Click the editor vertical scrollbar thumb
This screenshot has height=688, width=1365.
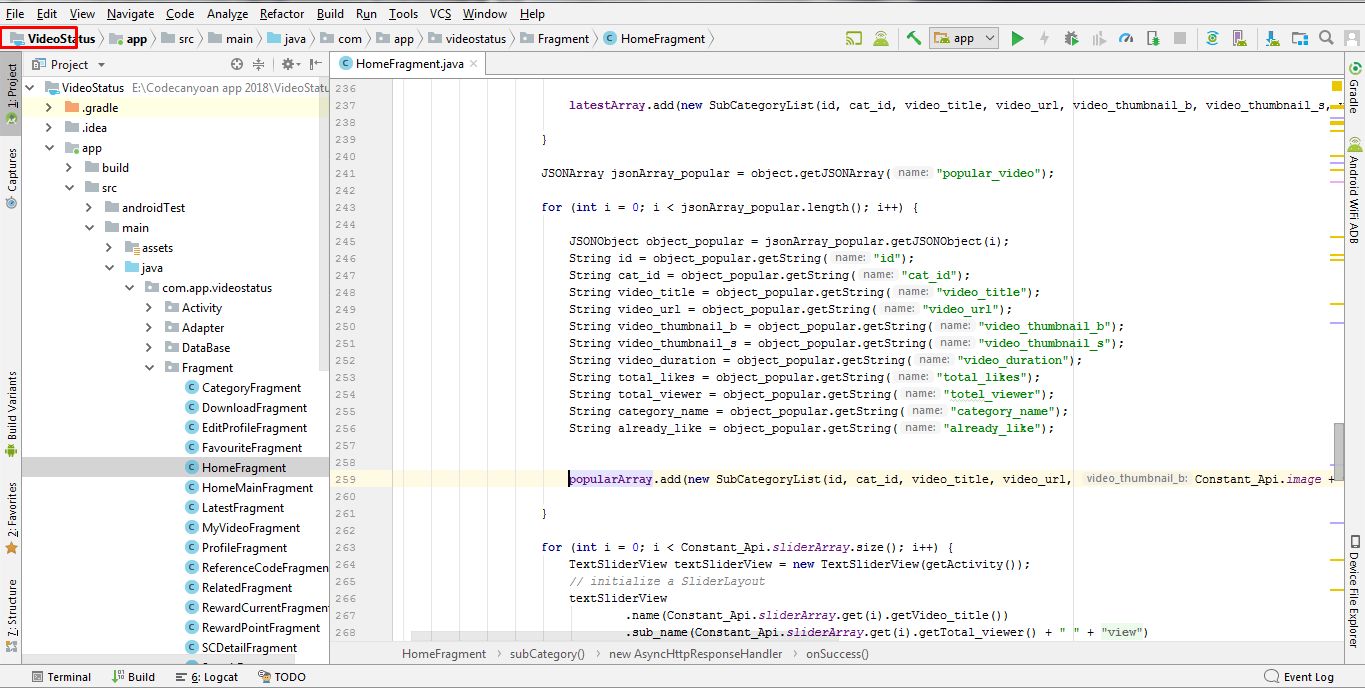coord(1338,450)
